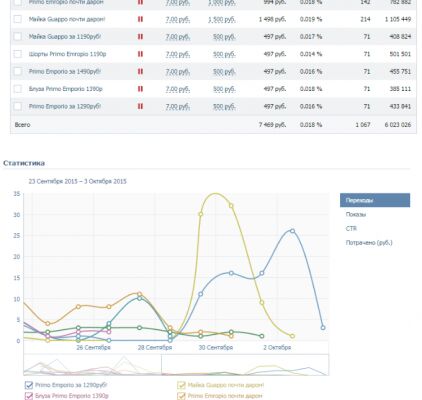Edit 7.00 руб. price for Primo Emporio за 1290руб!
Image resolution: width=422 pixels, height=400 pixels.
(x=178, y=107)
